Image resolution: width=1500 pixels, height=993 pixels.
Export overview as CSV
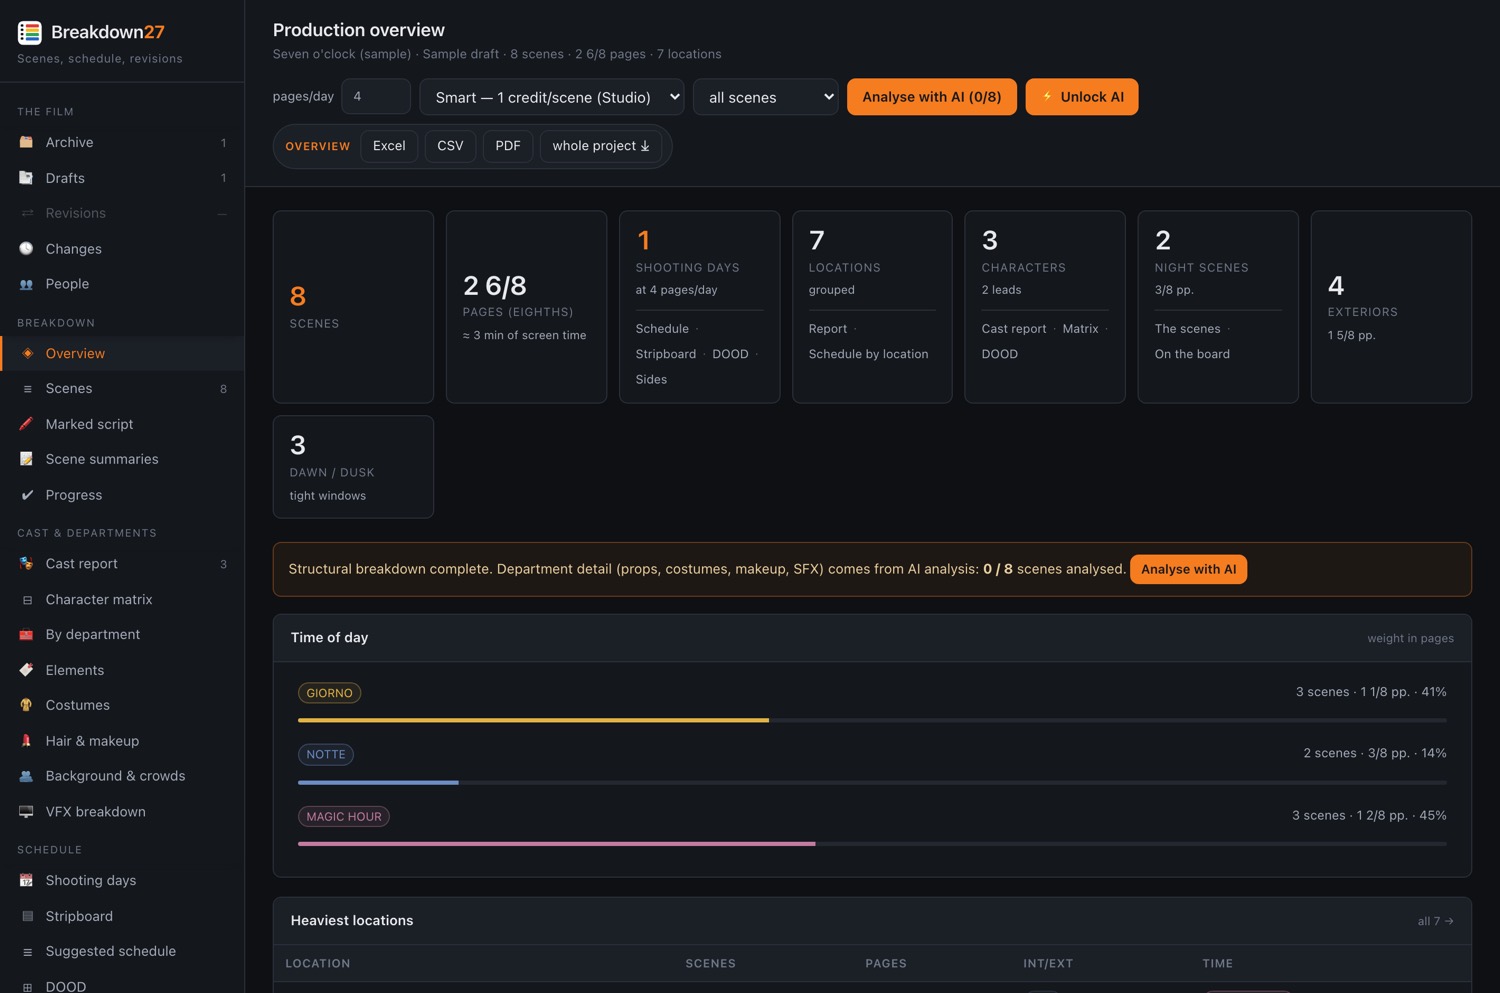[450, 146]
